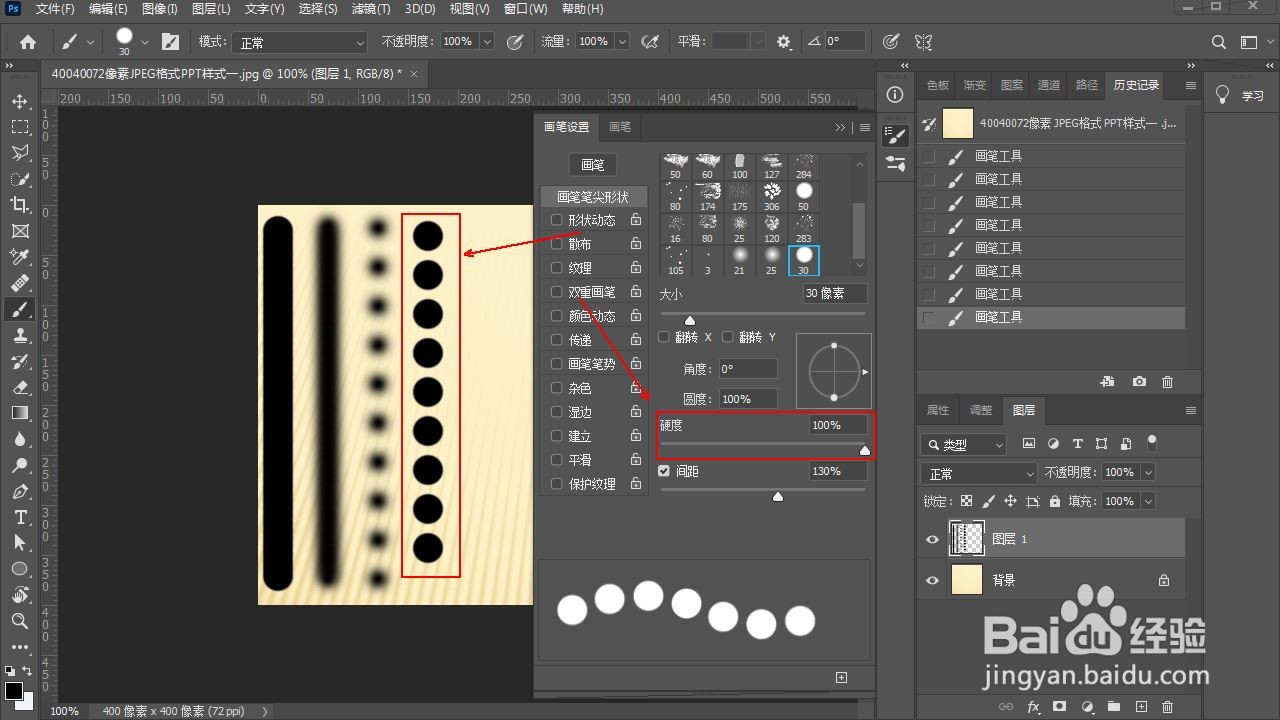Enable 形状动态 checkbox

(557, 220)
